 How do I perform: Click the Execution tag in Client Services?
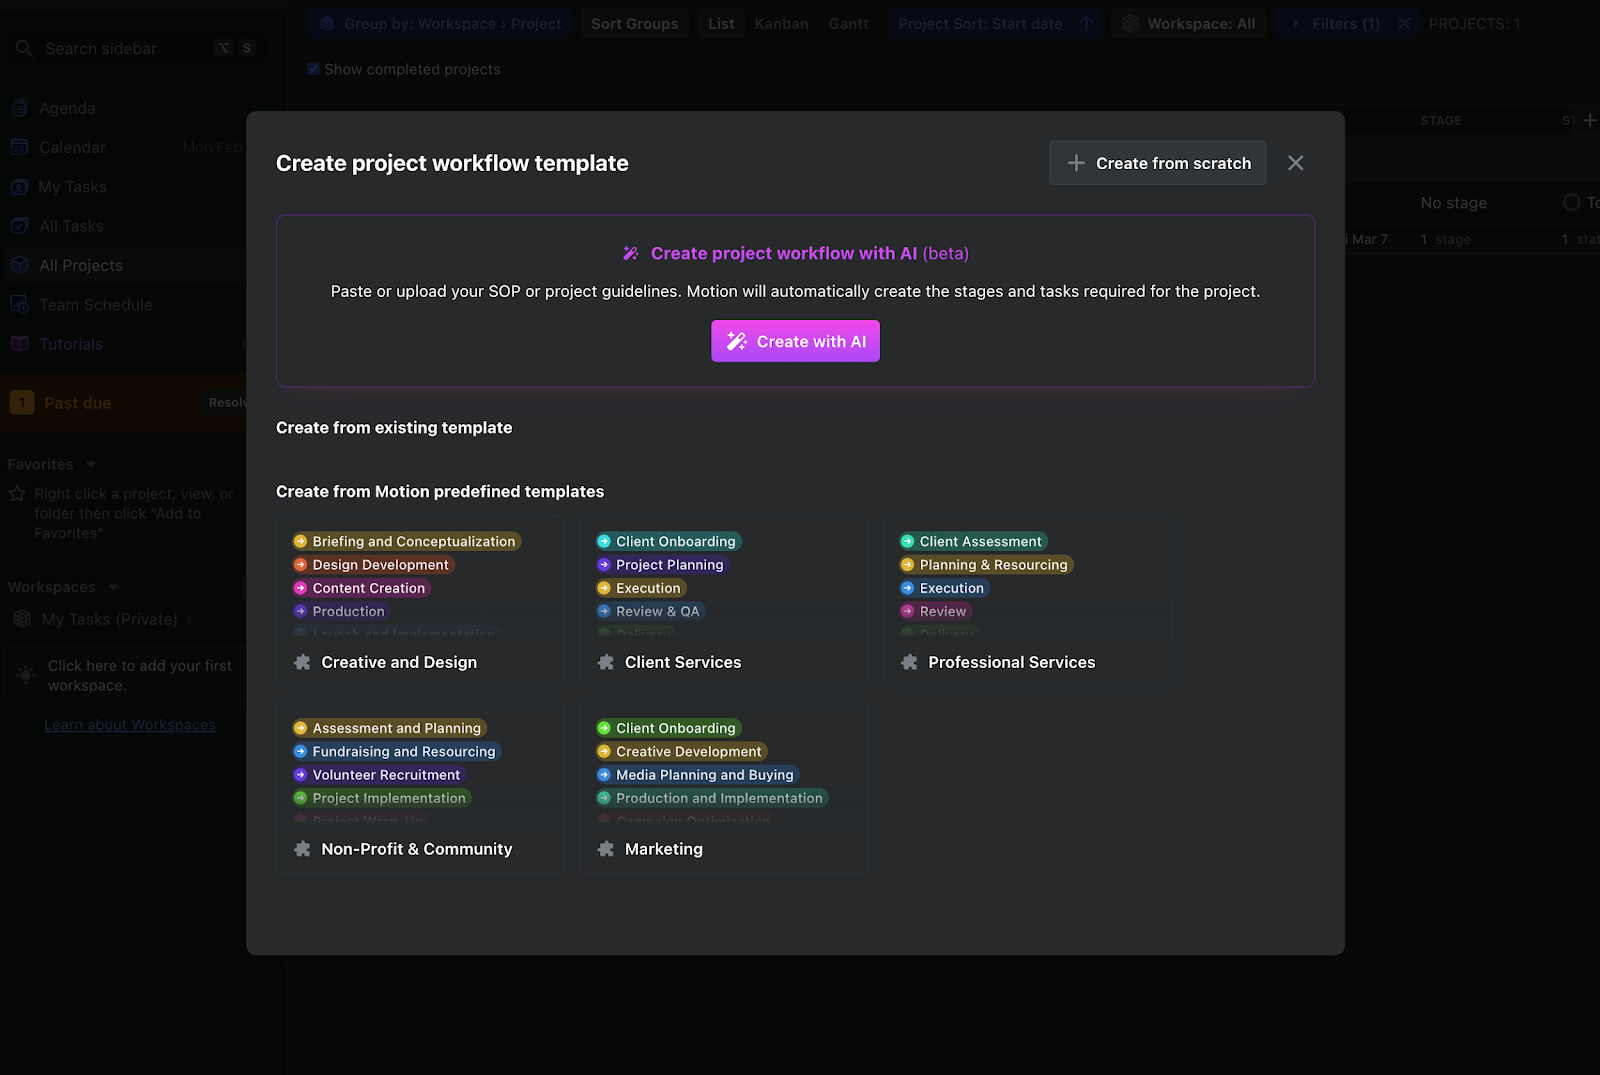pos(641,588)
